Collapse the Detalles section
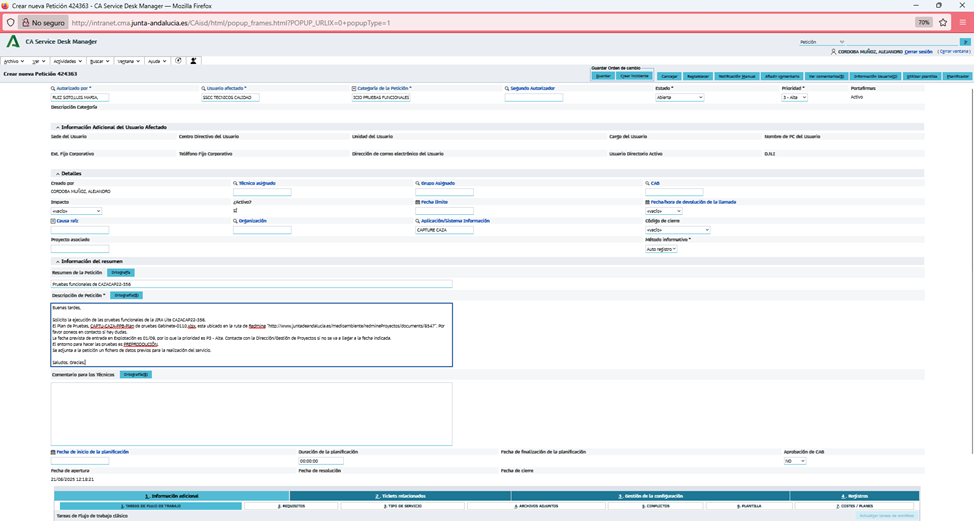Screen dimensions: 974x521 click(x=57, y=173)
